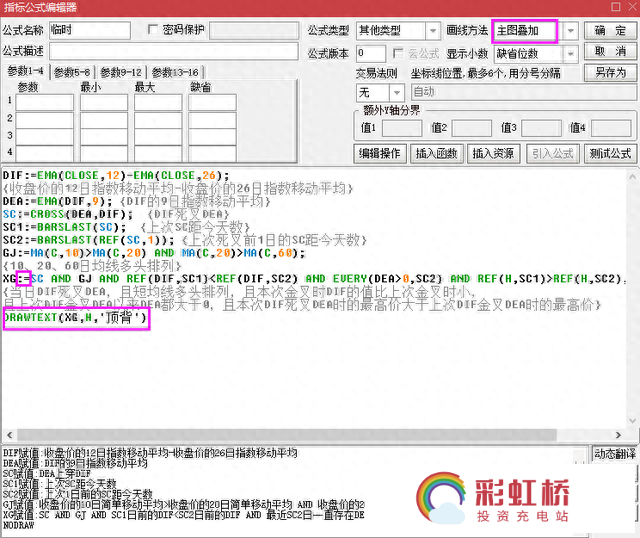Click the parameter 1 name cell
The image size is (640, 538).
tap(44, 102)
